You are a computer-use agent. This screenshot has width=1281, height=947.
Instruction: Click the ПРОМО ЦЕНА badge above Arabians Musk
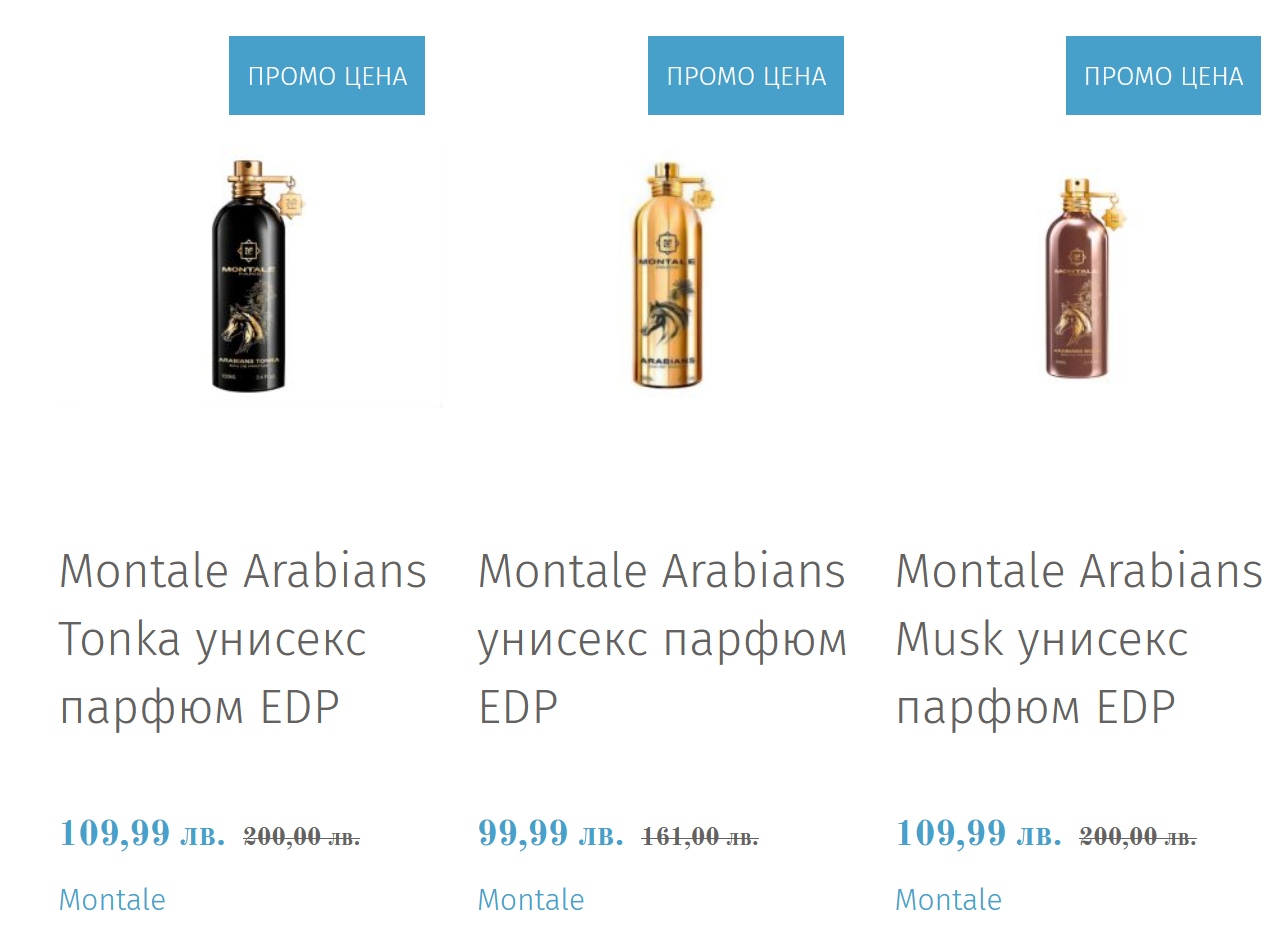[1163, 76]
